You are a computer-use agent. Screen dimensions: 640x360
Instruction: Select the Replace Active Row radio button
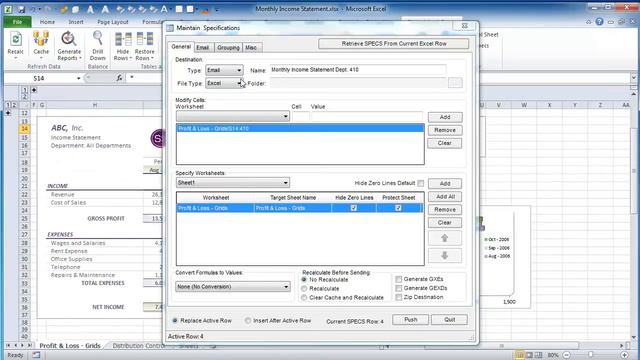[175, 321]
